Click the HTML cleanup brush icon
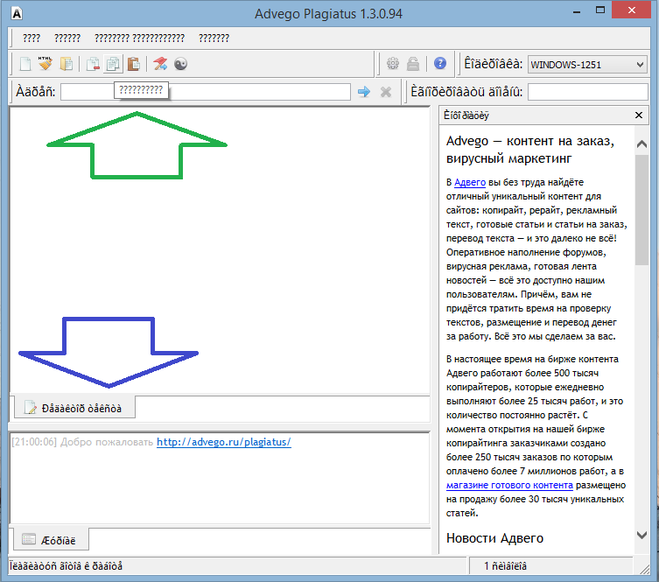 pos(45,64)
